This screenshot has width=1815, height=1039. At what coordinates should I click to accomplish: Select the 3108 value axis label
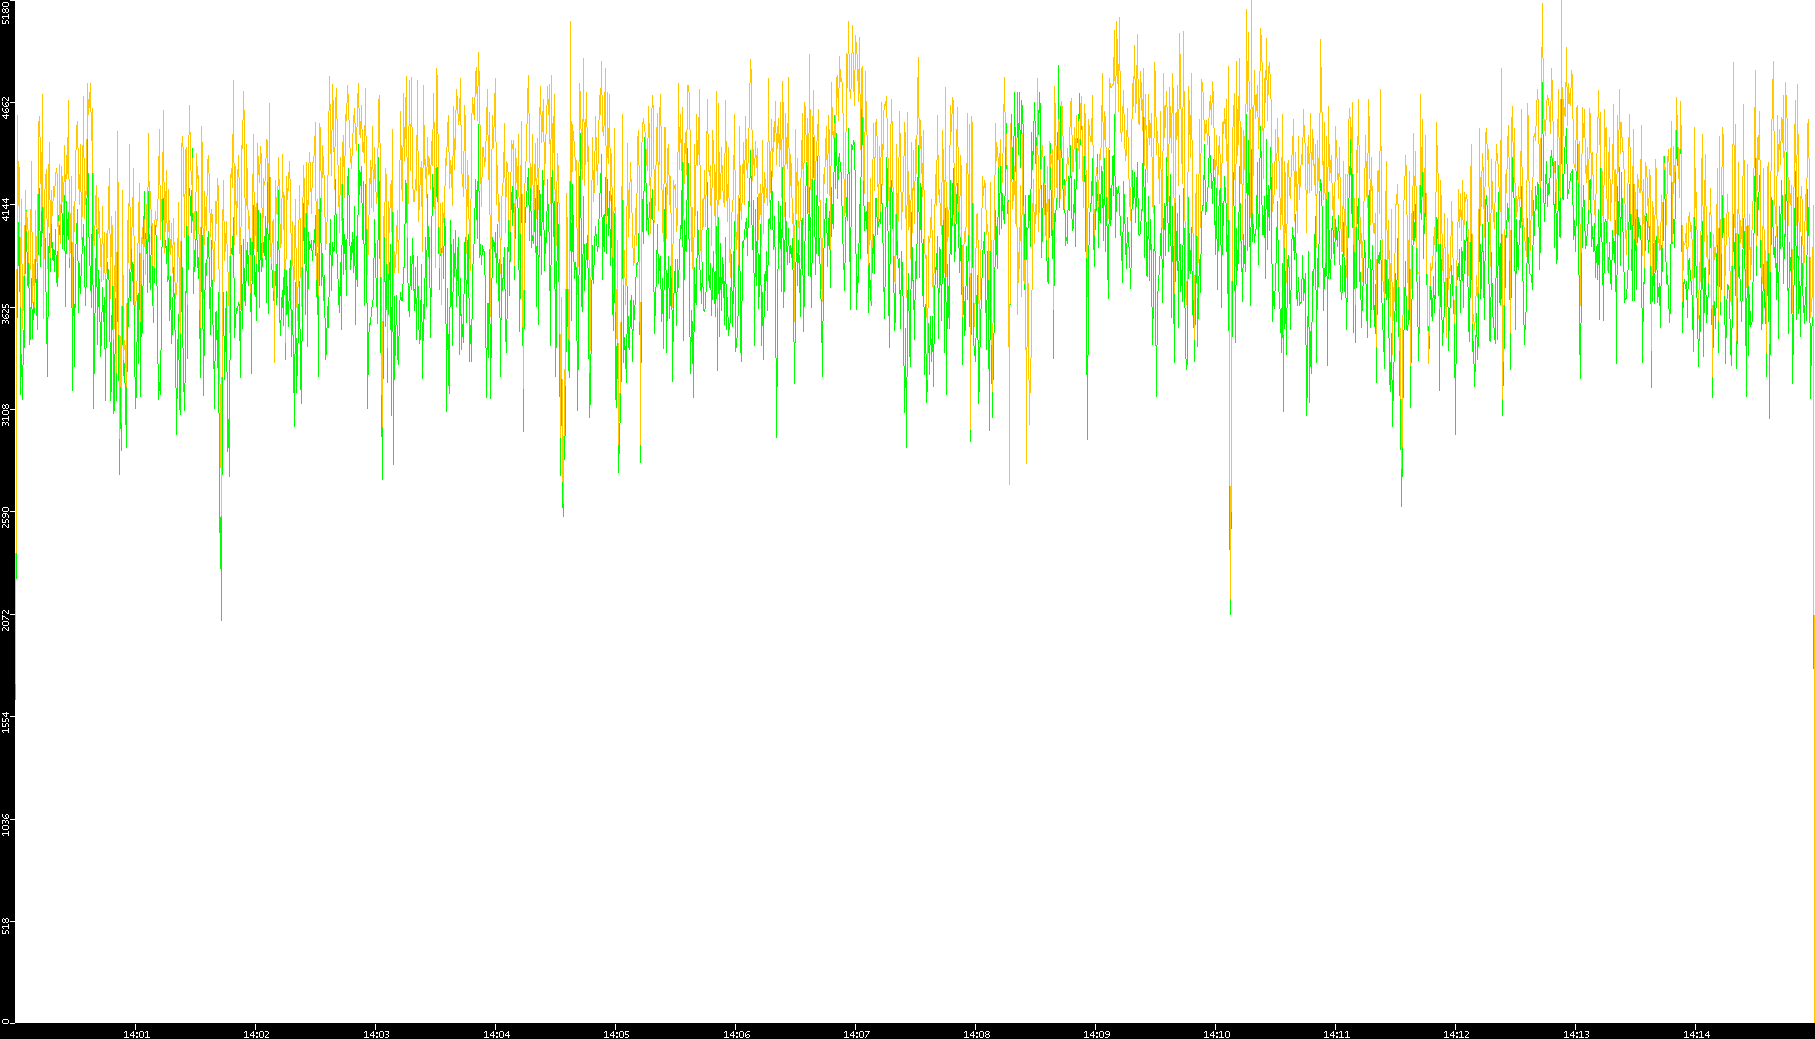[x=7, y=414]
